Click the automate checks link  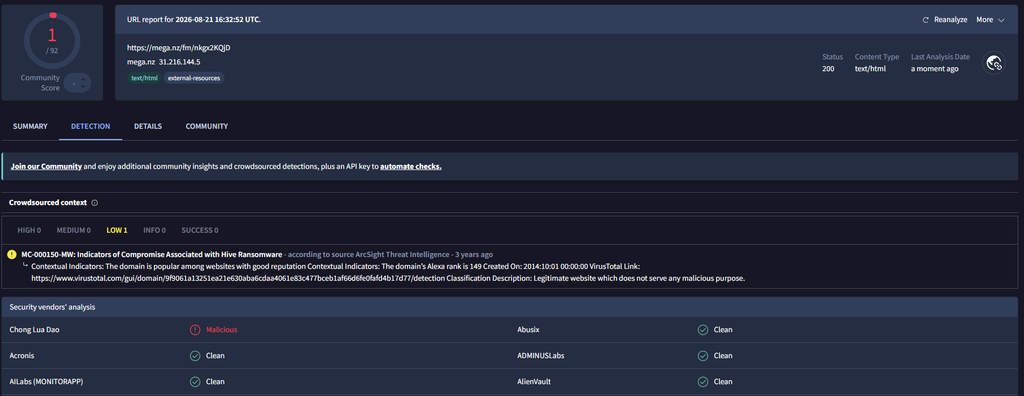coord(411,167)
